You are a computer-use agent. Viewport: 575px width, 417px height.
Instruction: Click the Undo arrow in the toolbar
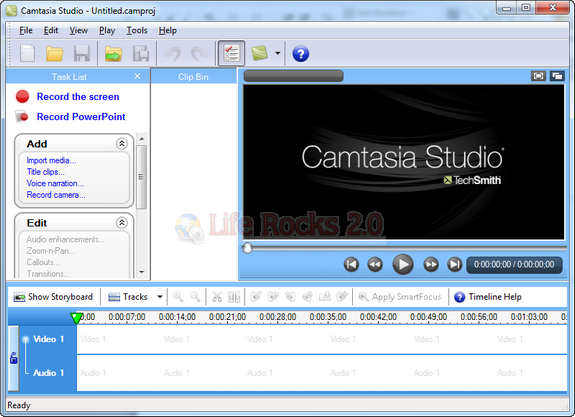pyautogui.click(x=172, y=54)
